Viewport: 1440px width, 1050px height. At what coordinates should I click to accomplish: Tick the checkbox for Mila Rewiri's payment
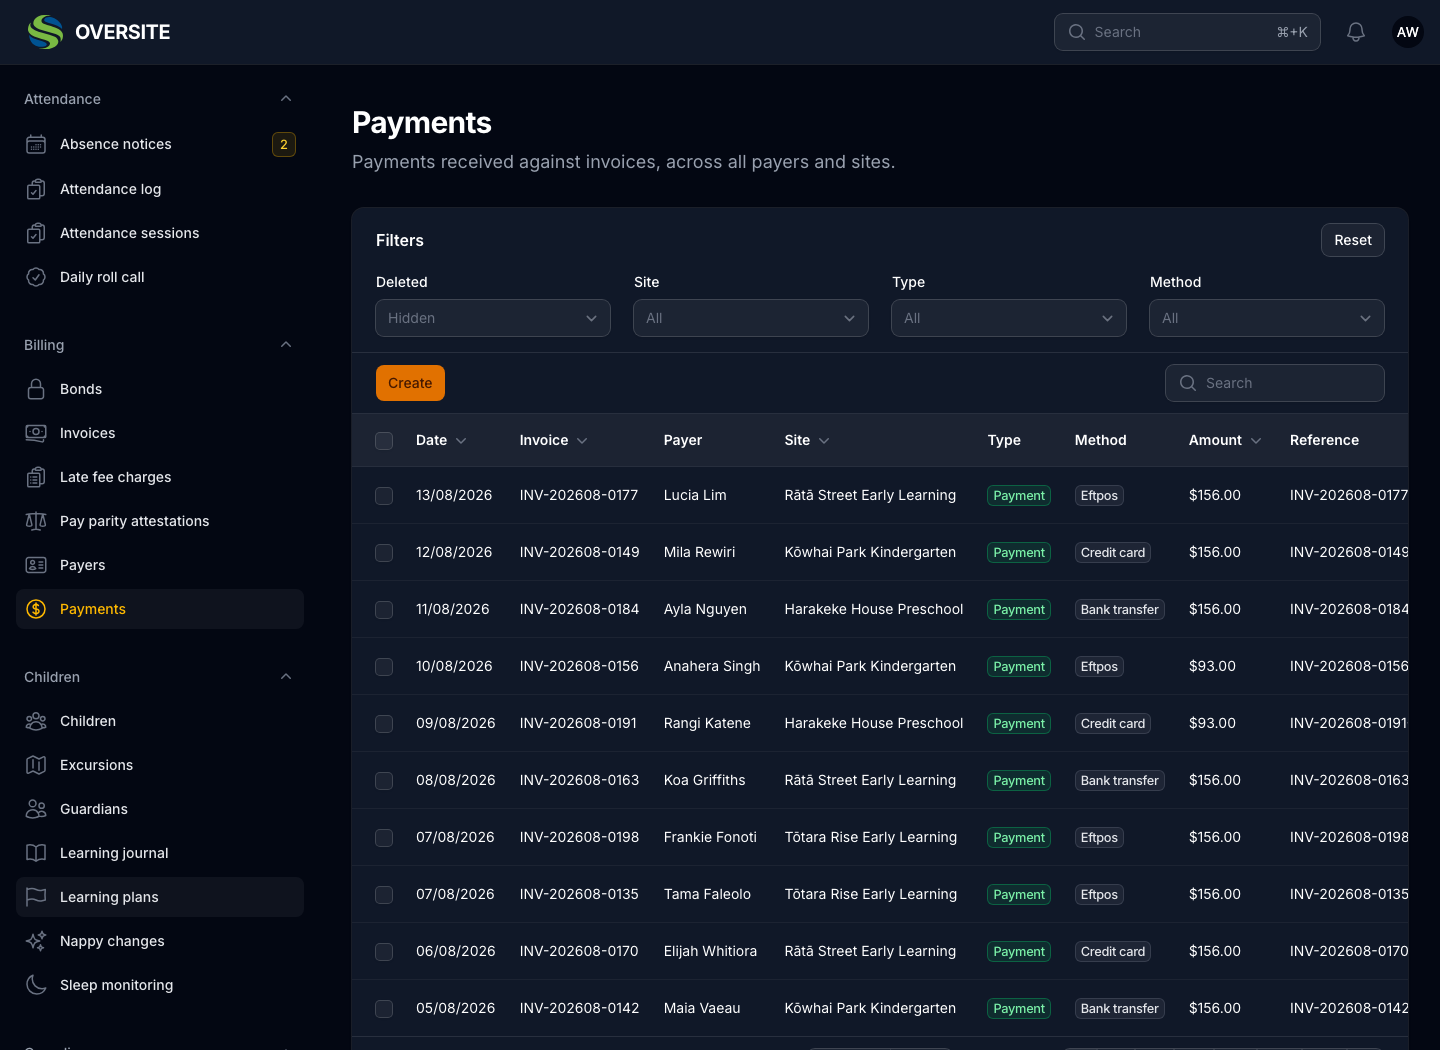(384, 553)
